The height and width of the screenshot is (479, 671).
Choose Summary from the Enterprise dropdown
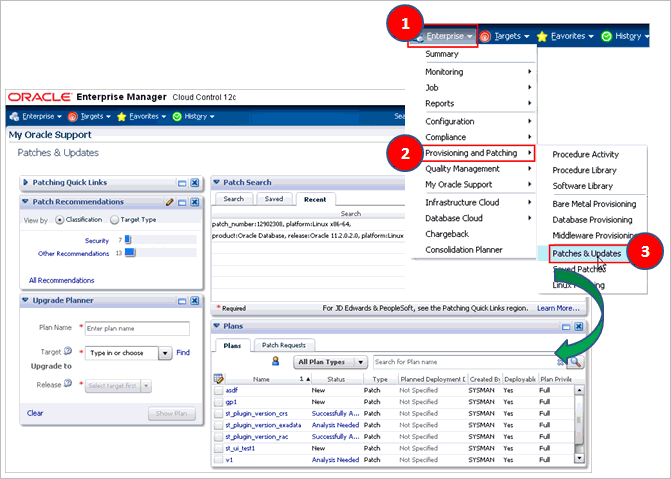442,54
